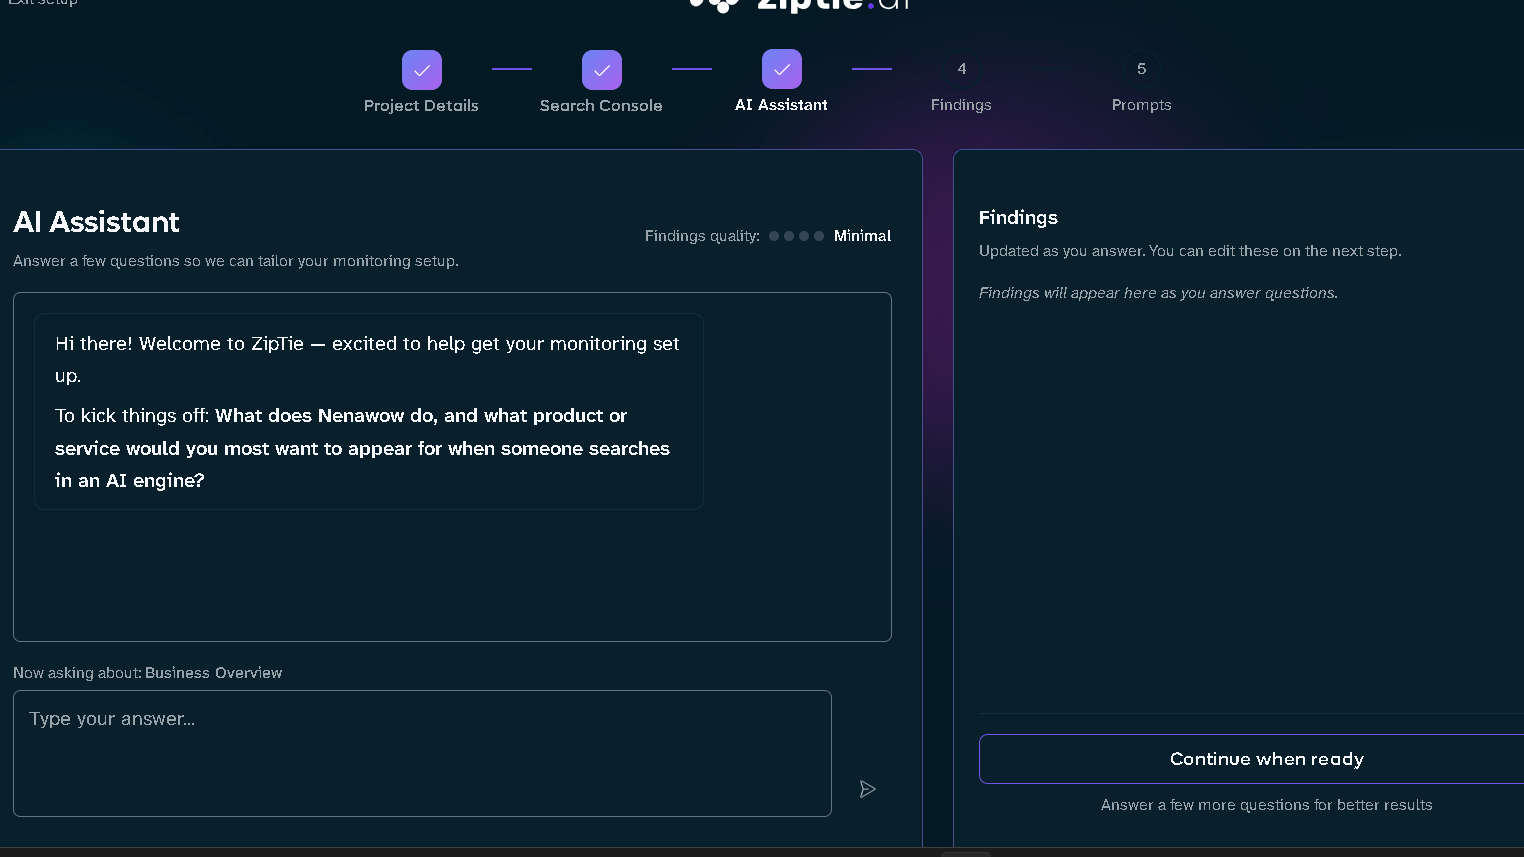The width and height of the screenshot is (1524, 857).
Task: Click the Continue when ready button
Action: [1252, 759]
